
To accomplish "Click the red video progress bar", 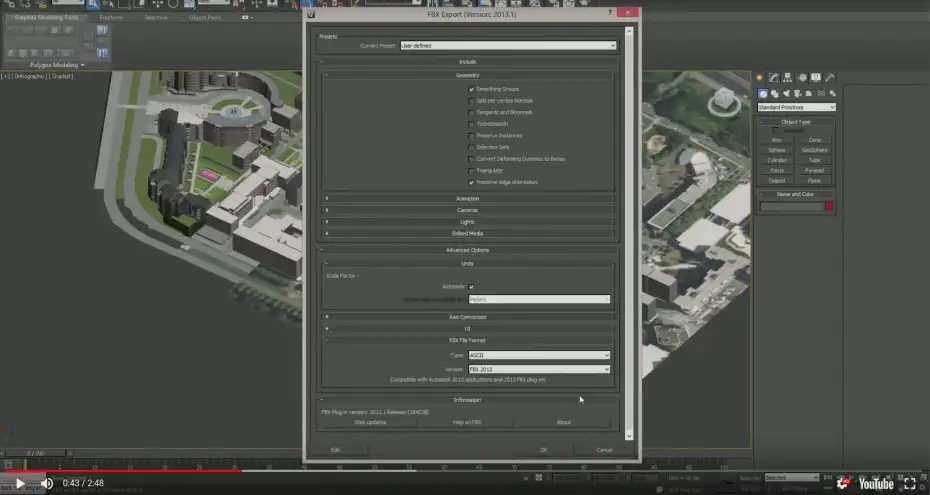I will pos(121,471).
